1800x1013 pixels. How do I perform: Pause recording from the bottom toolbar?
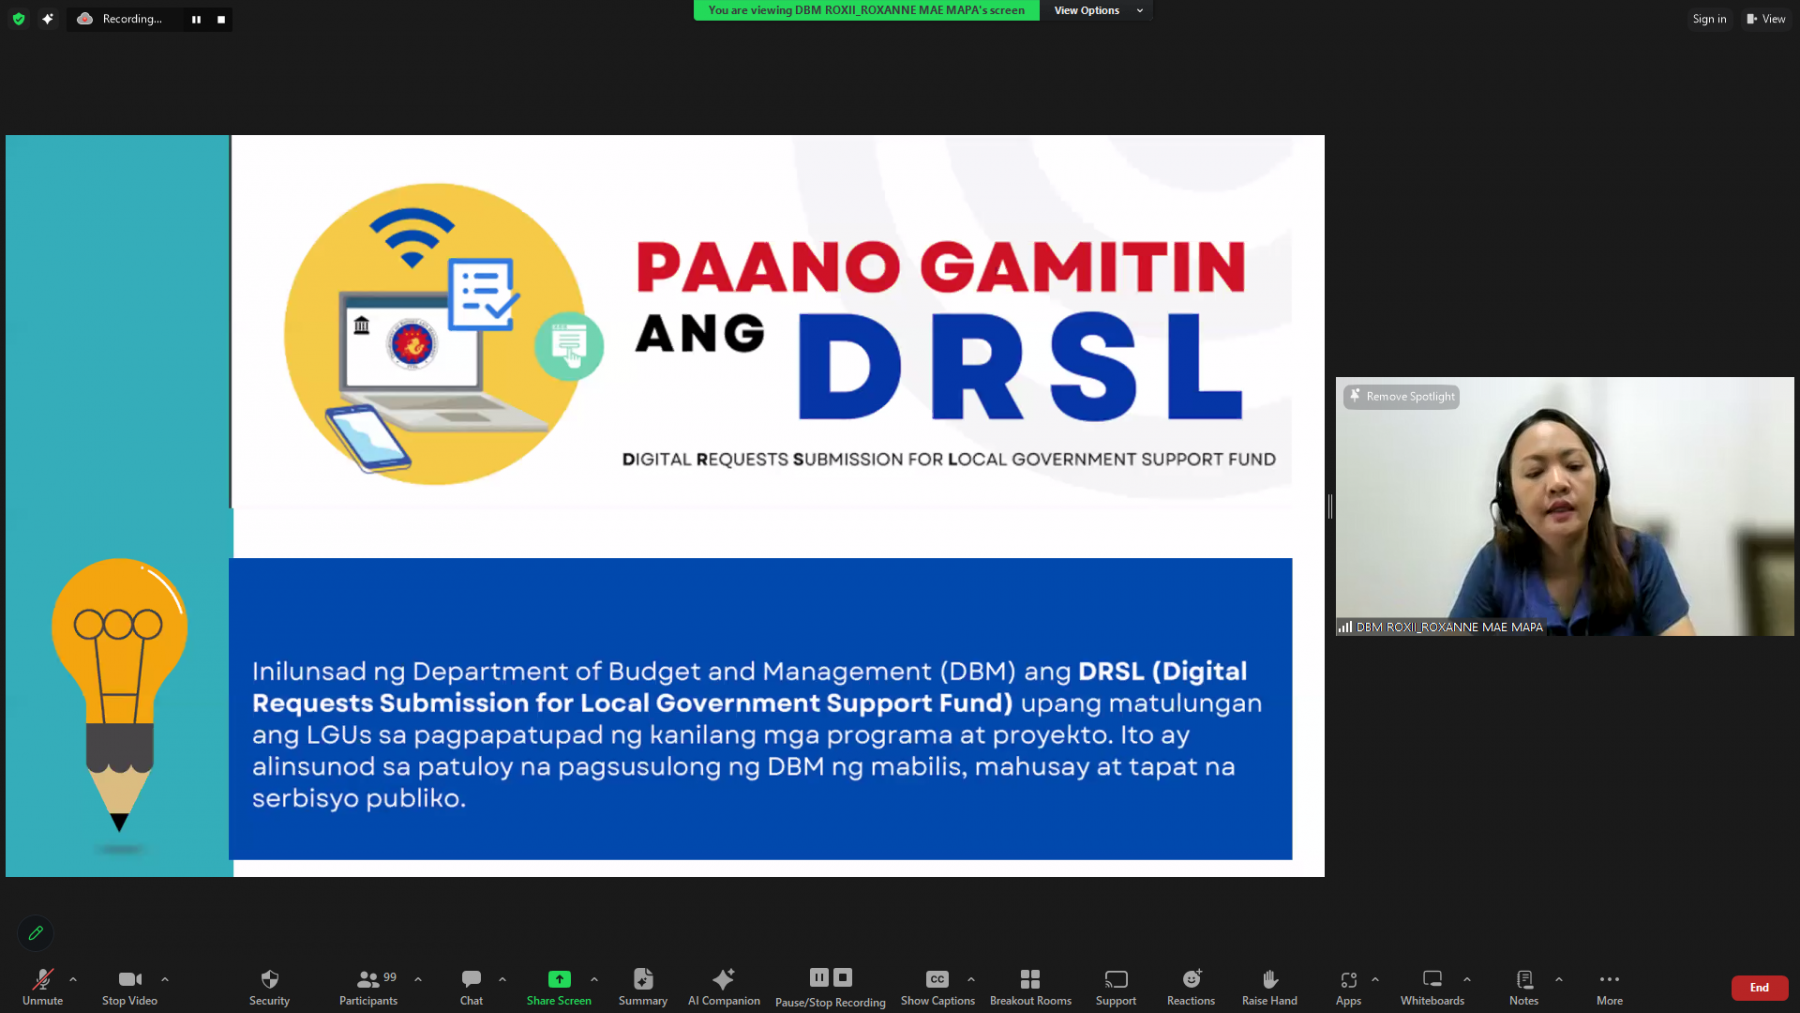[x=819, y=977]
